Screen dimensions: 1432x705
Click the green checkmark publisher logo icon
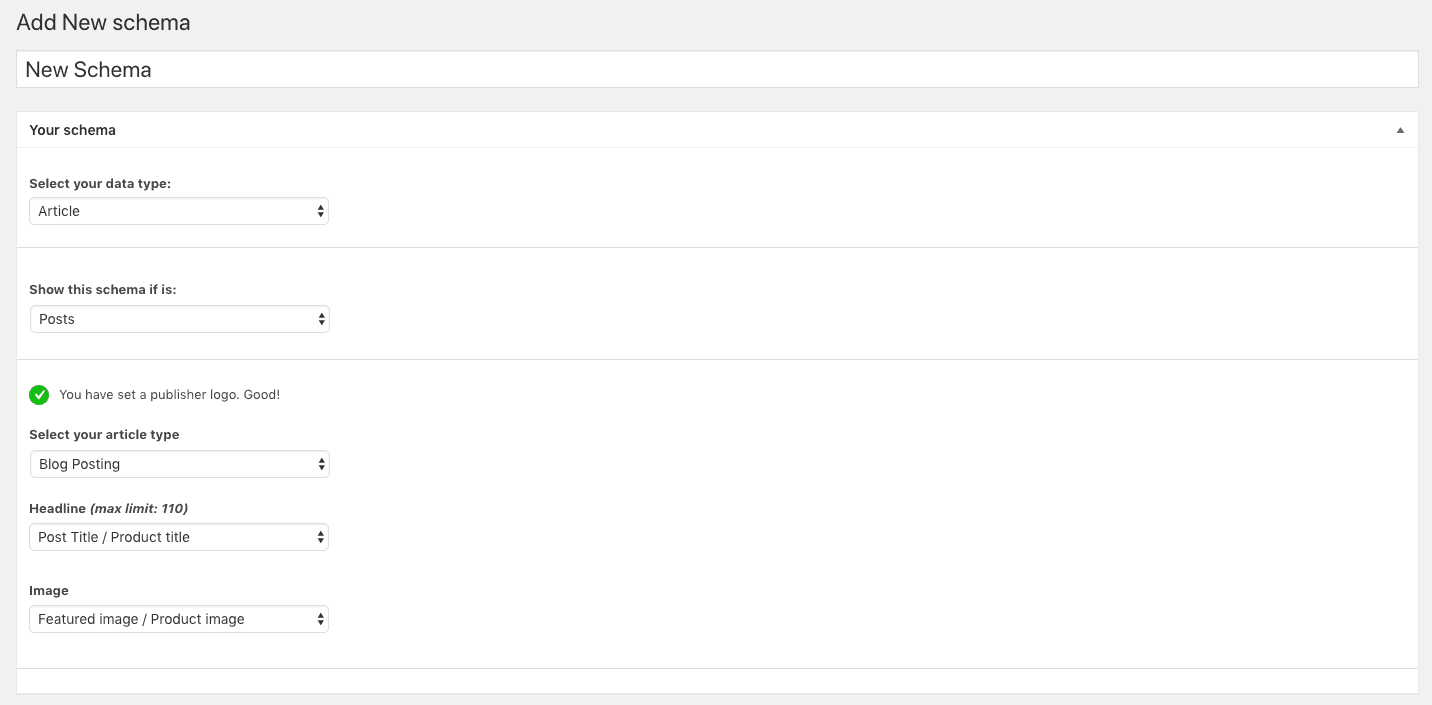click(39, 395)
